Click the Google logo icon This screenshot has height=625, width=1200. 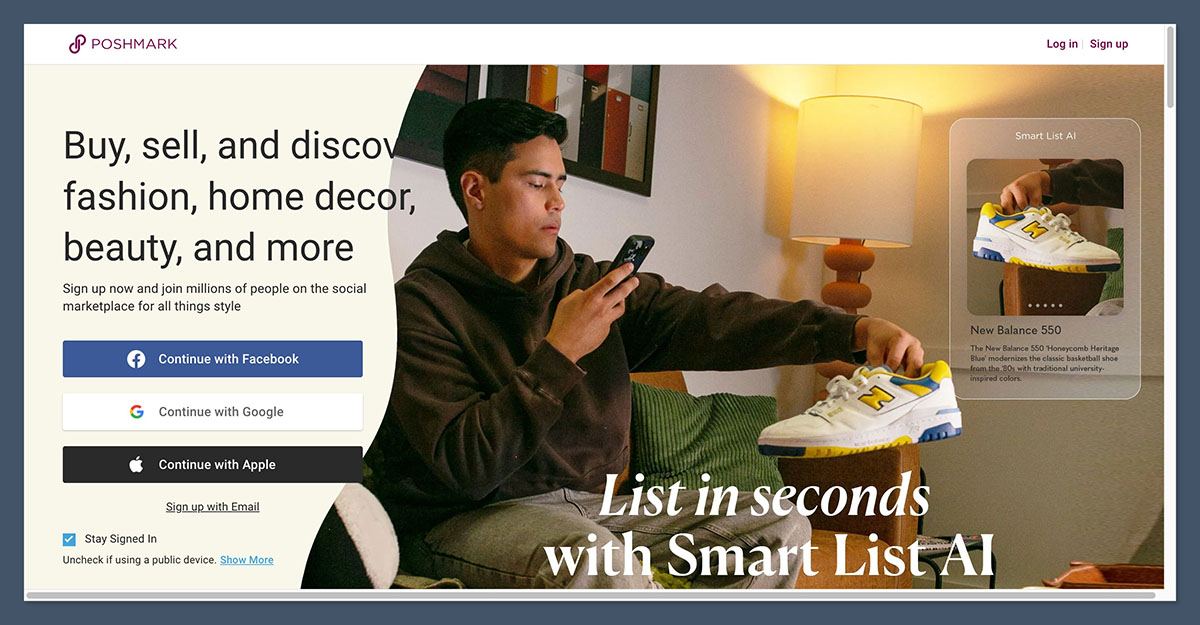[x=136, y=412]
